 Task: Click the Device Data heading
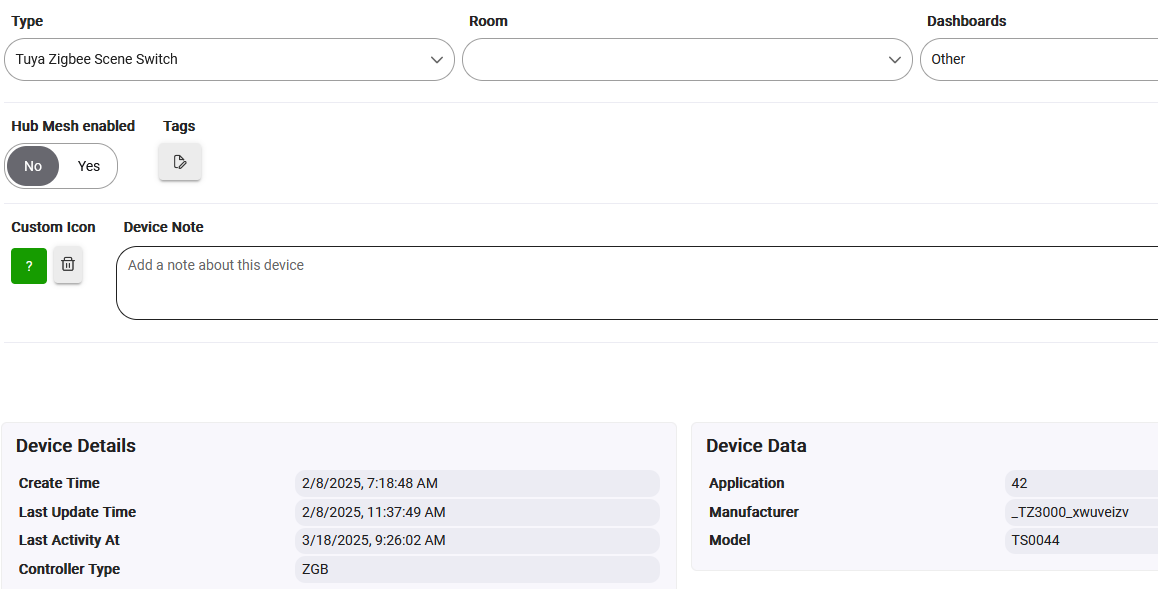[756, 446]
